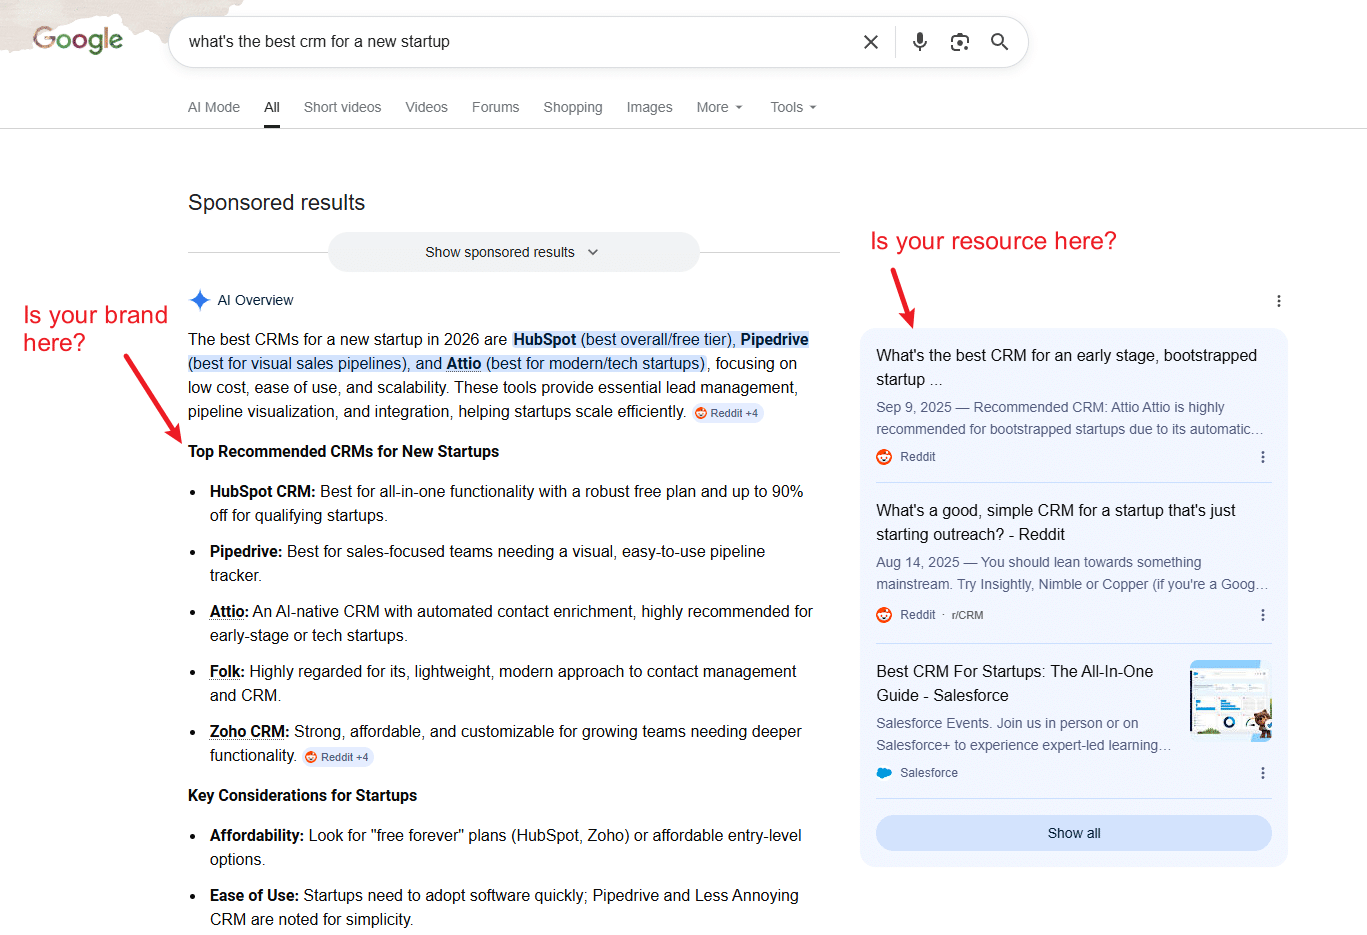Click the 'Sponsored results' heading
The height and width of the screenshot is (935, 1367).
click(x=276, y=202)
